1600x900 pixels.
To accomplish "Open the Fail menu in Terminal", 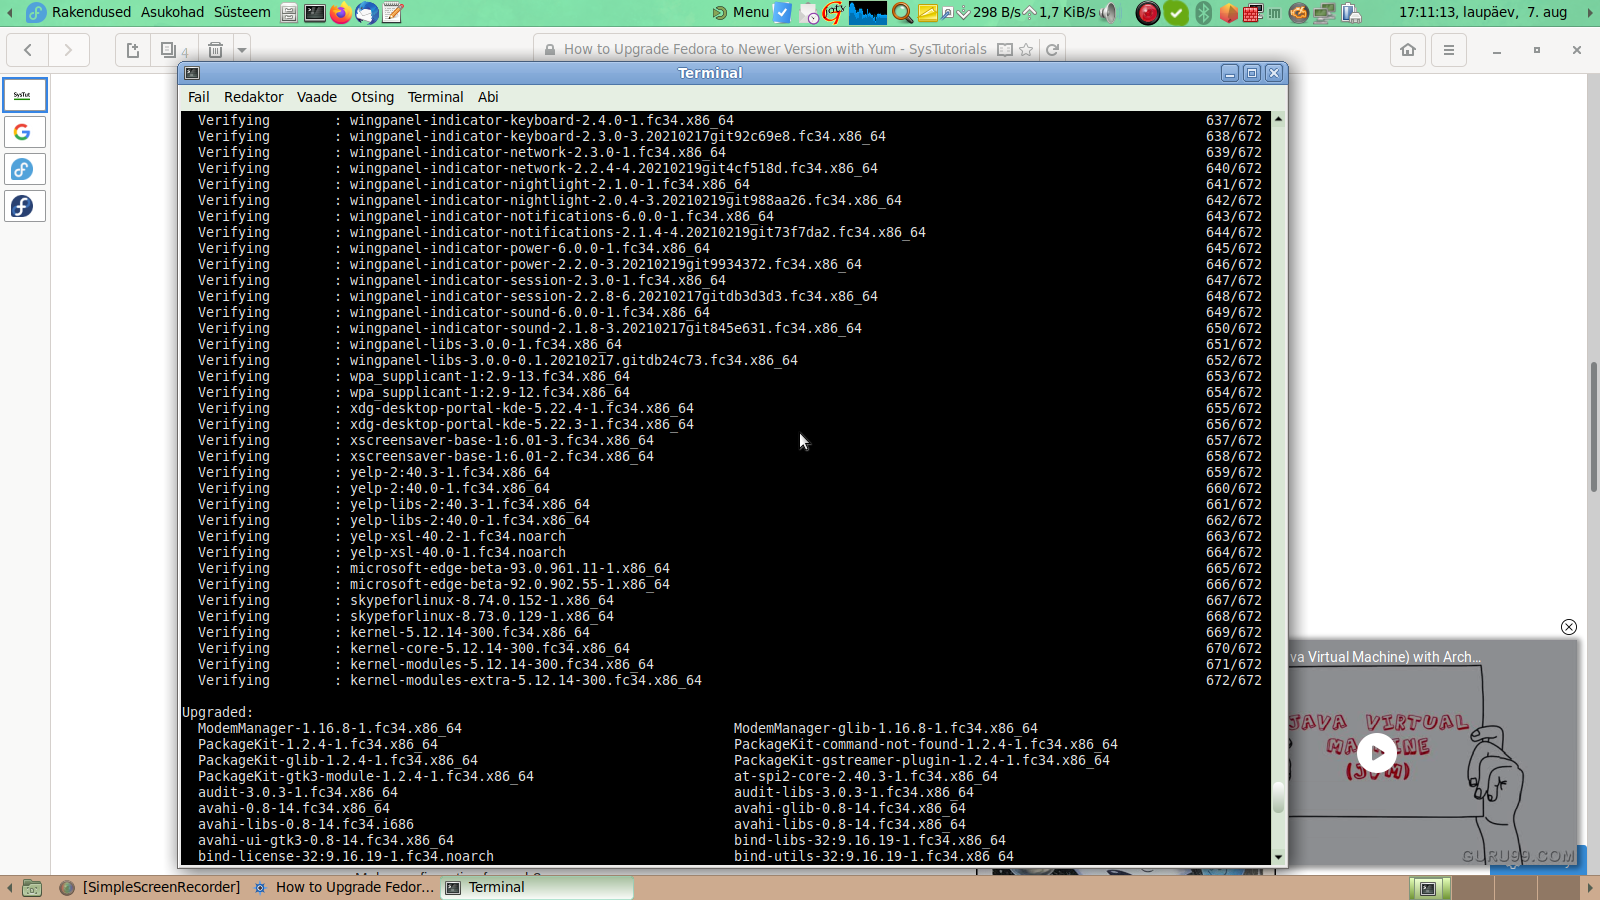I will (x=199, y=97).
